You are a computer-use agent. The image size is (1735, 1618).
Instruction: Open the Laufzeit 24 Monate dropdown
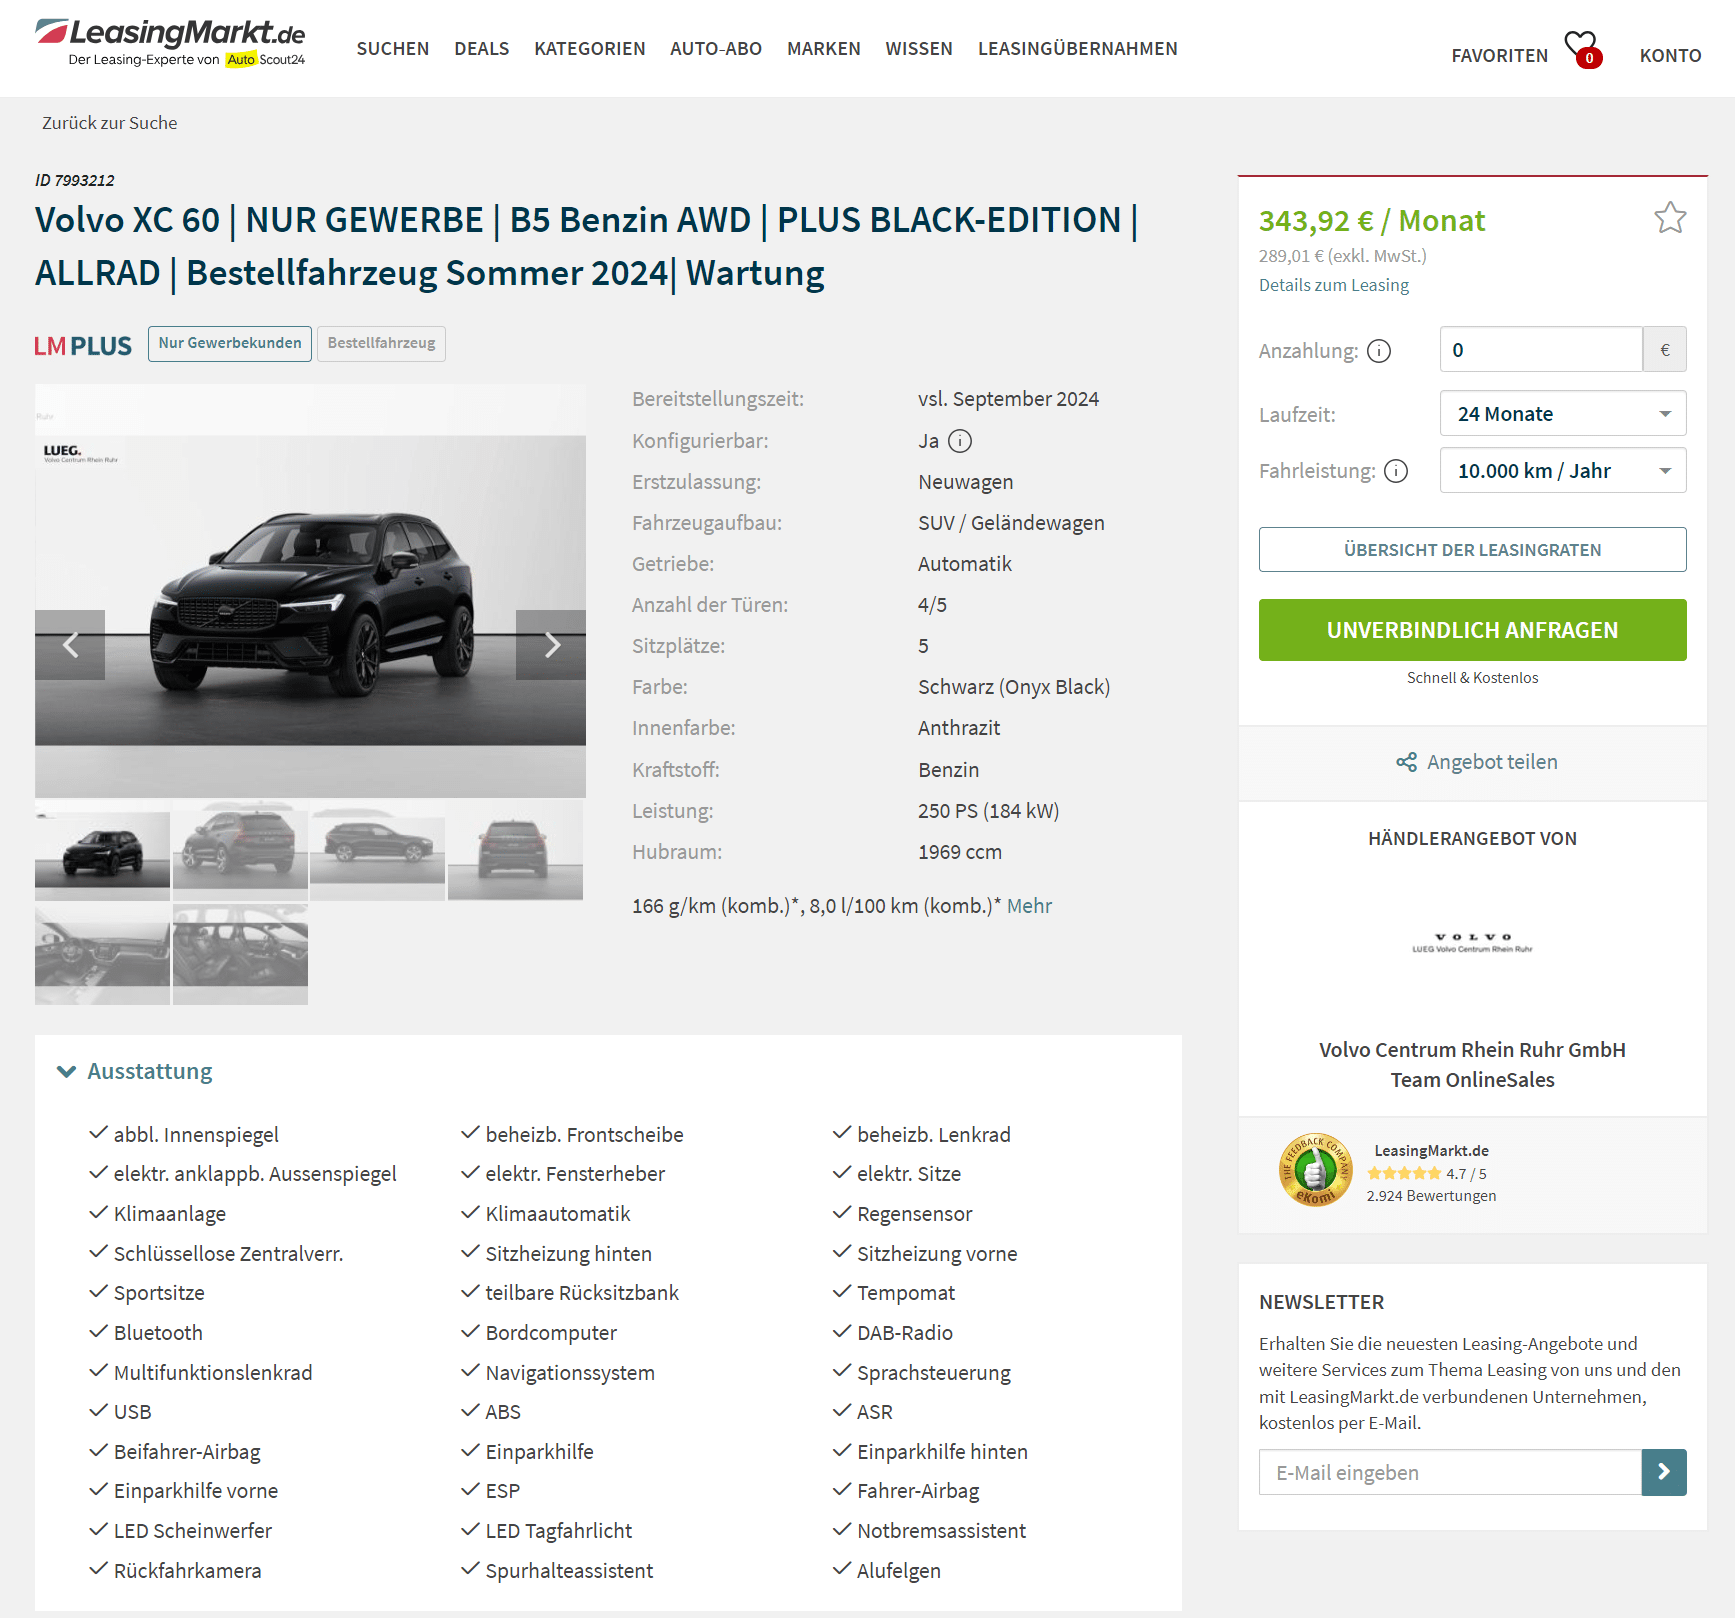(1563, 413)
